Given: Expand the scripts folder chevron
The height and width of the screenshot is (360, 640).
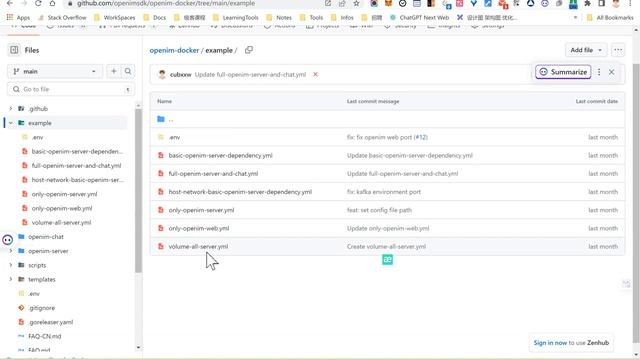Looking at the screenshot, I should (x=11, y=265).
